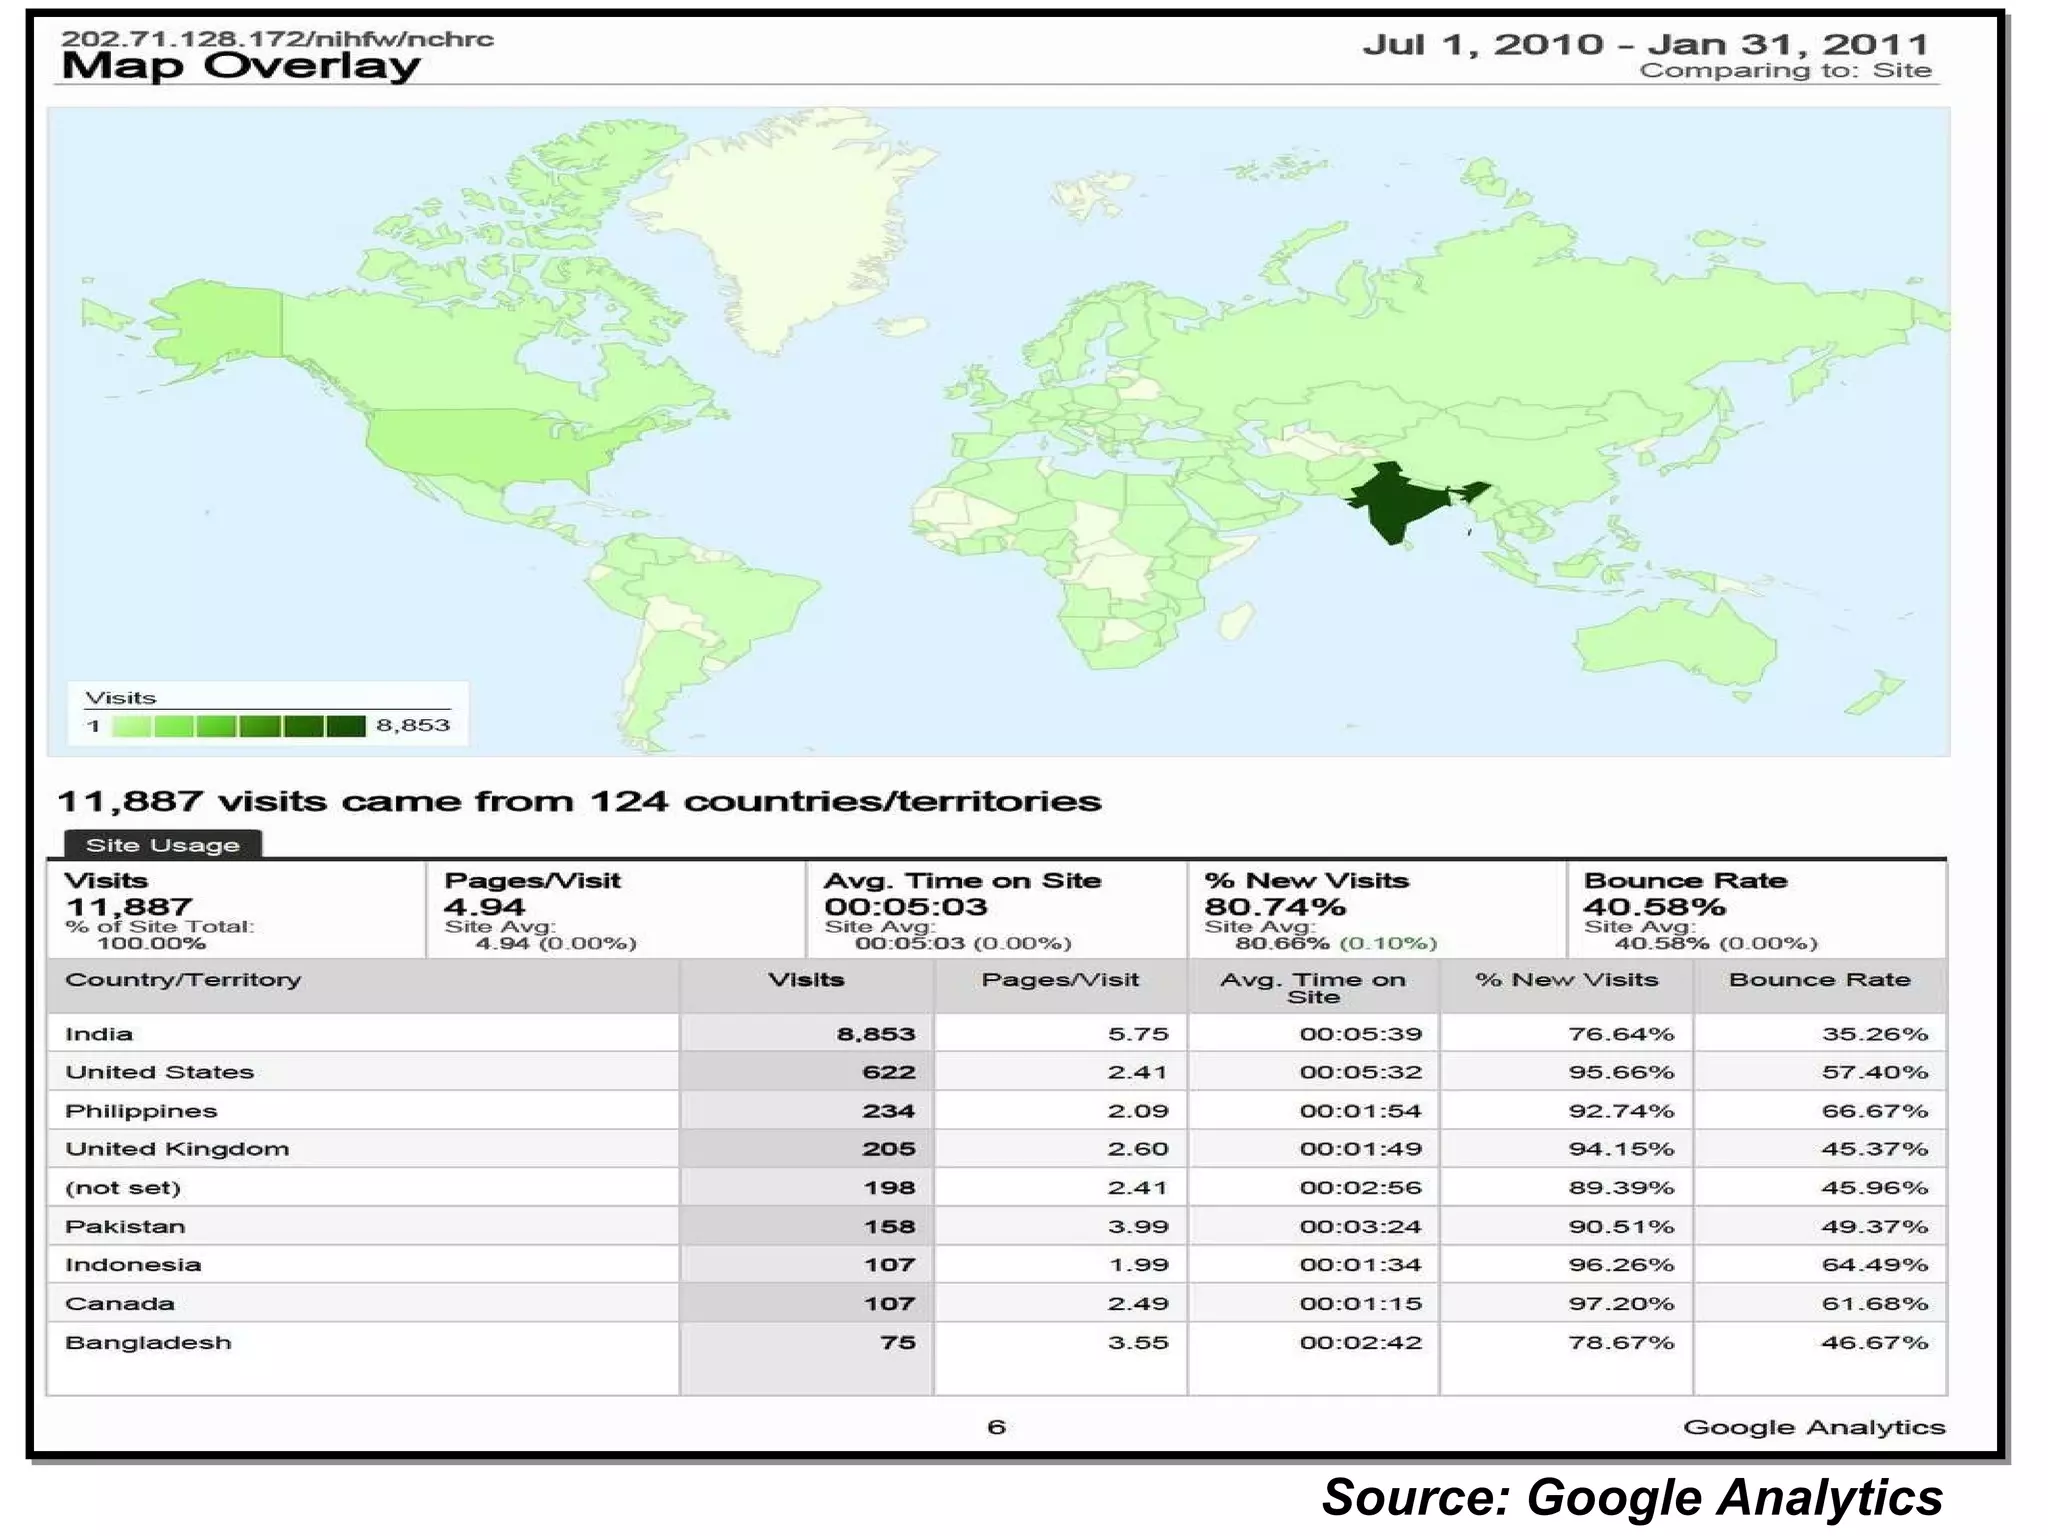Click the summary Visits 11,887 metric box
The width and height of the screenshot is (2048, 1536).
(237, 910)
